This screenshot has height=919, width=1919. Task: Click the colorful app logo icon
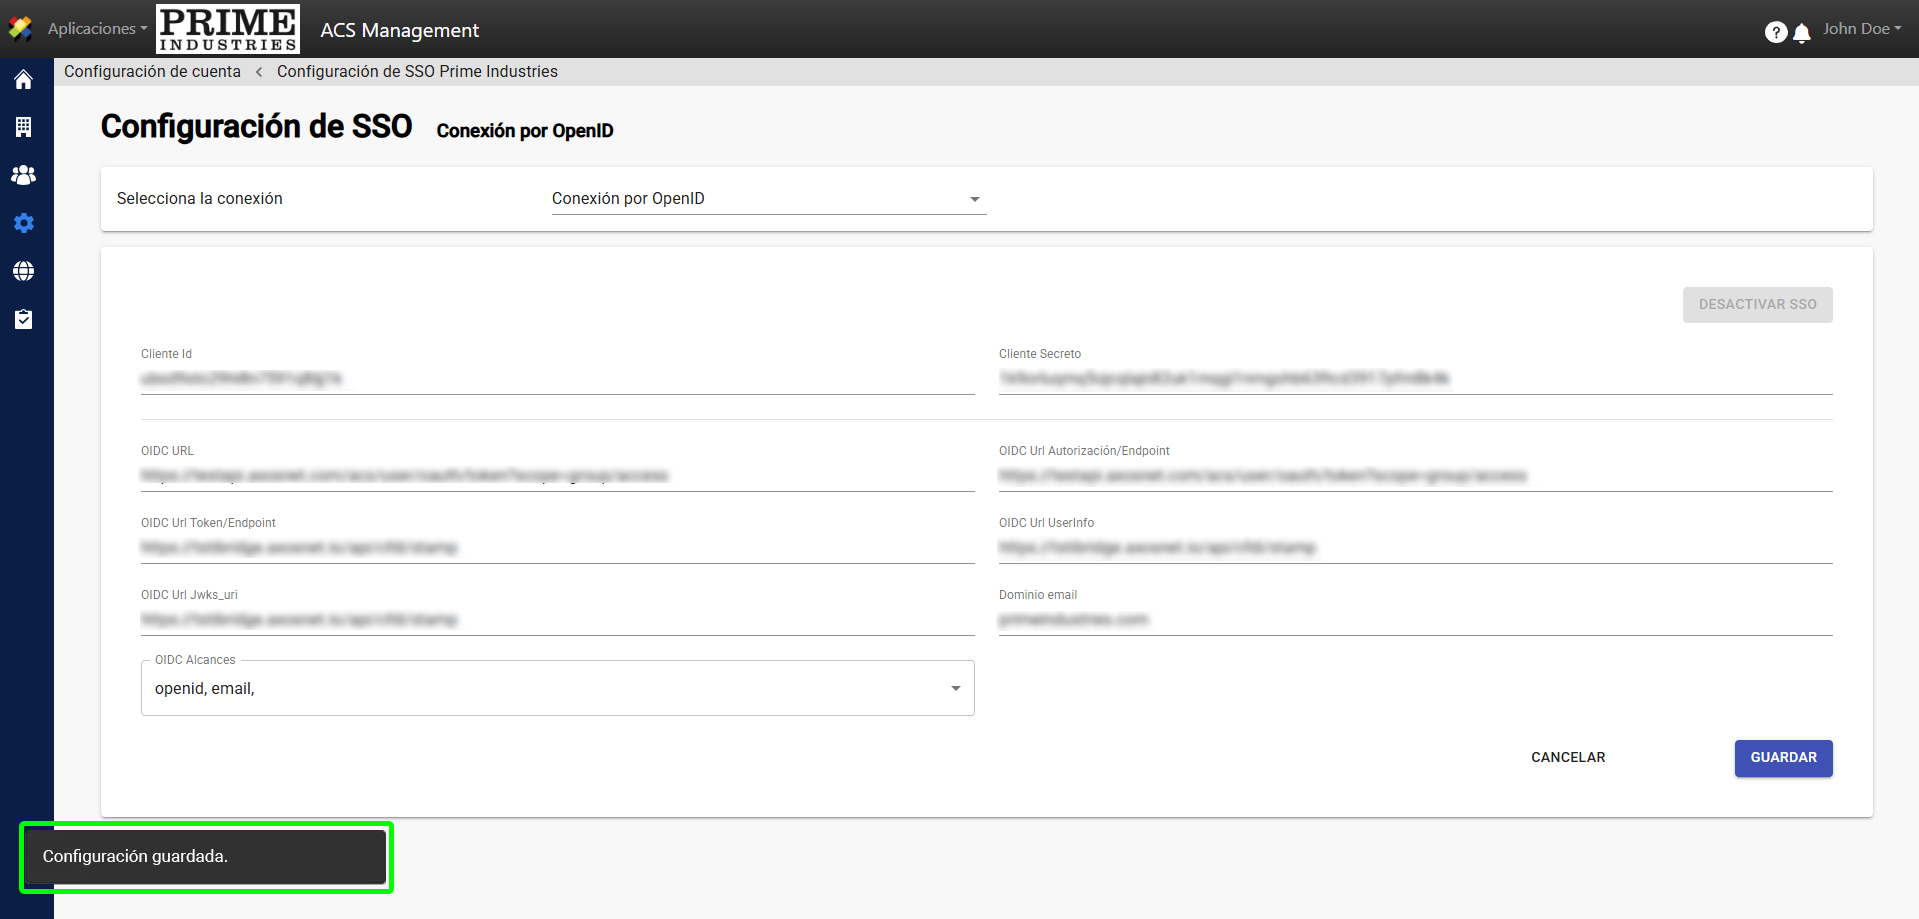[20, 29]
